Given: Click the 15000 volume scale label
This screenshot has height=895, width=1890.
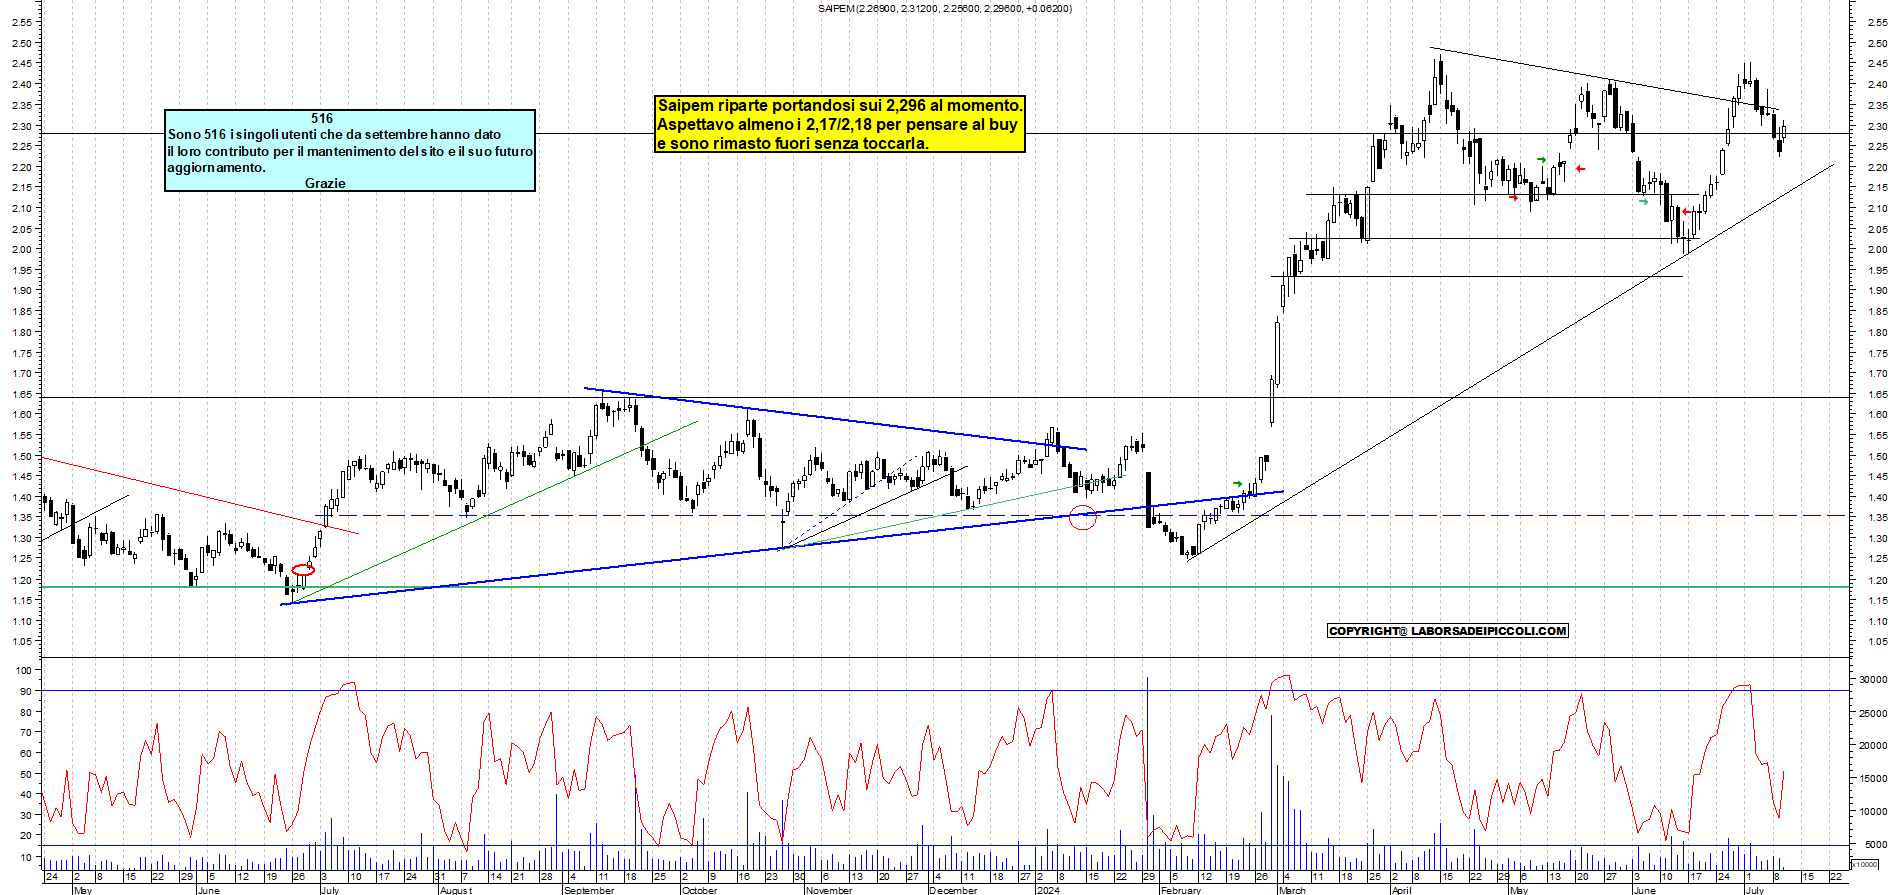Looking at the screenshot, I should click(1872, 779).
